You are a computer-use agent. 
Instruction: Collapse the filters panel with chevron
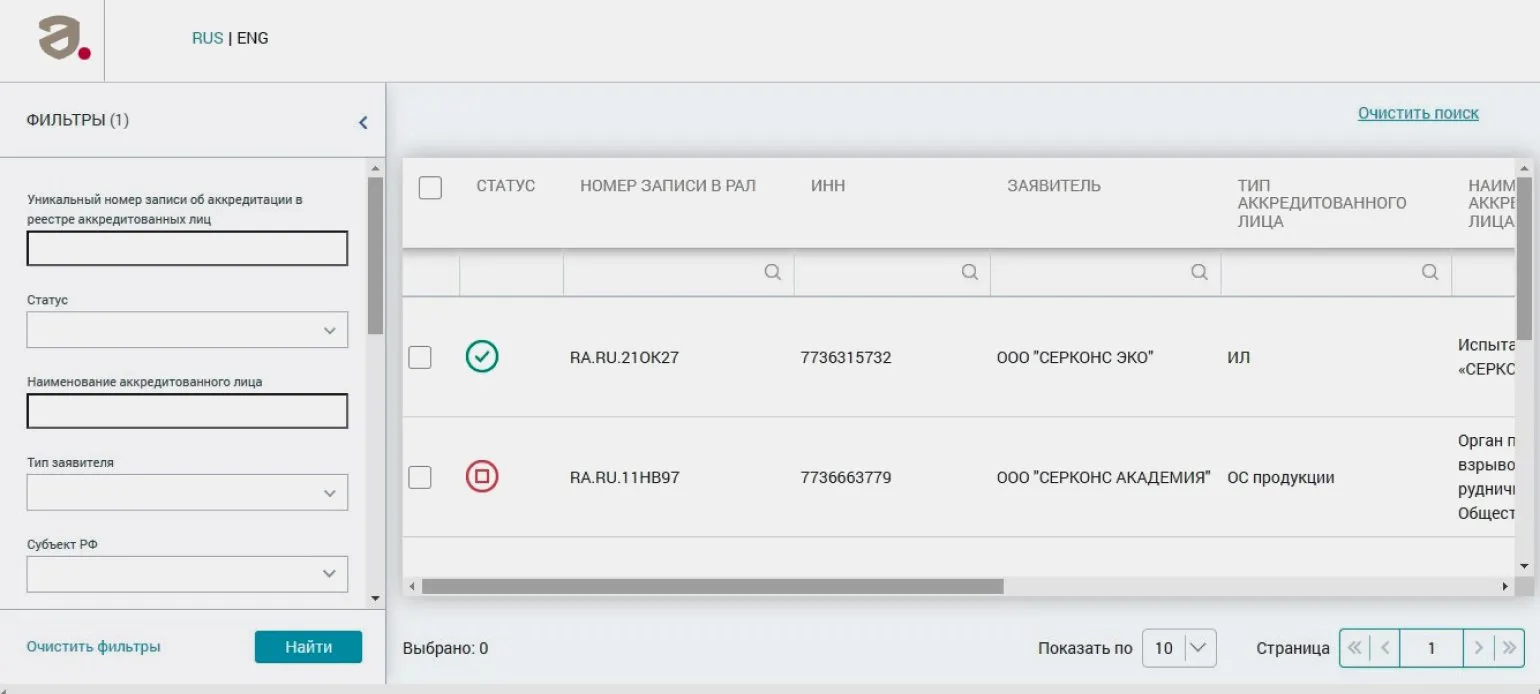click(363, 122)
